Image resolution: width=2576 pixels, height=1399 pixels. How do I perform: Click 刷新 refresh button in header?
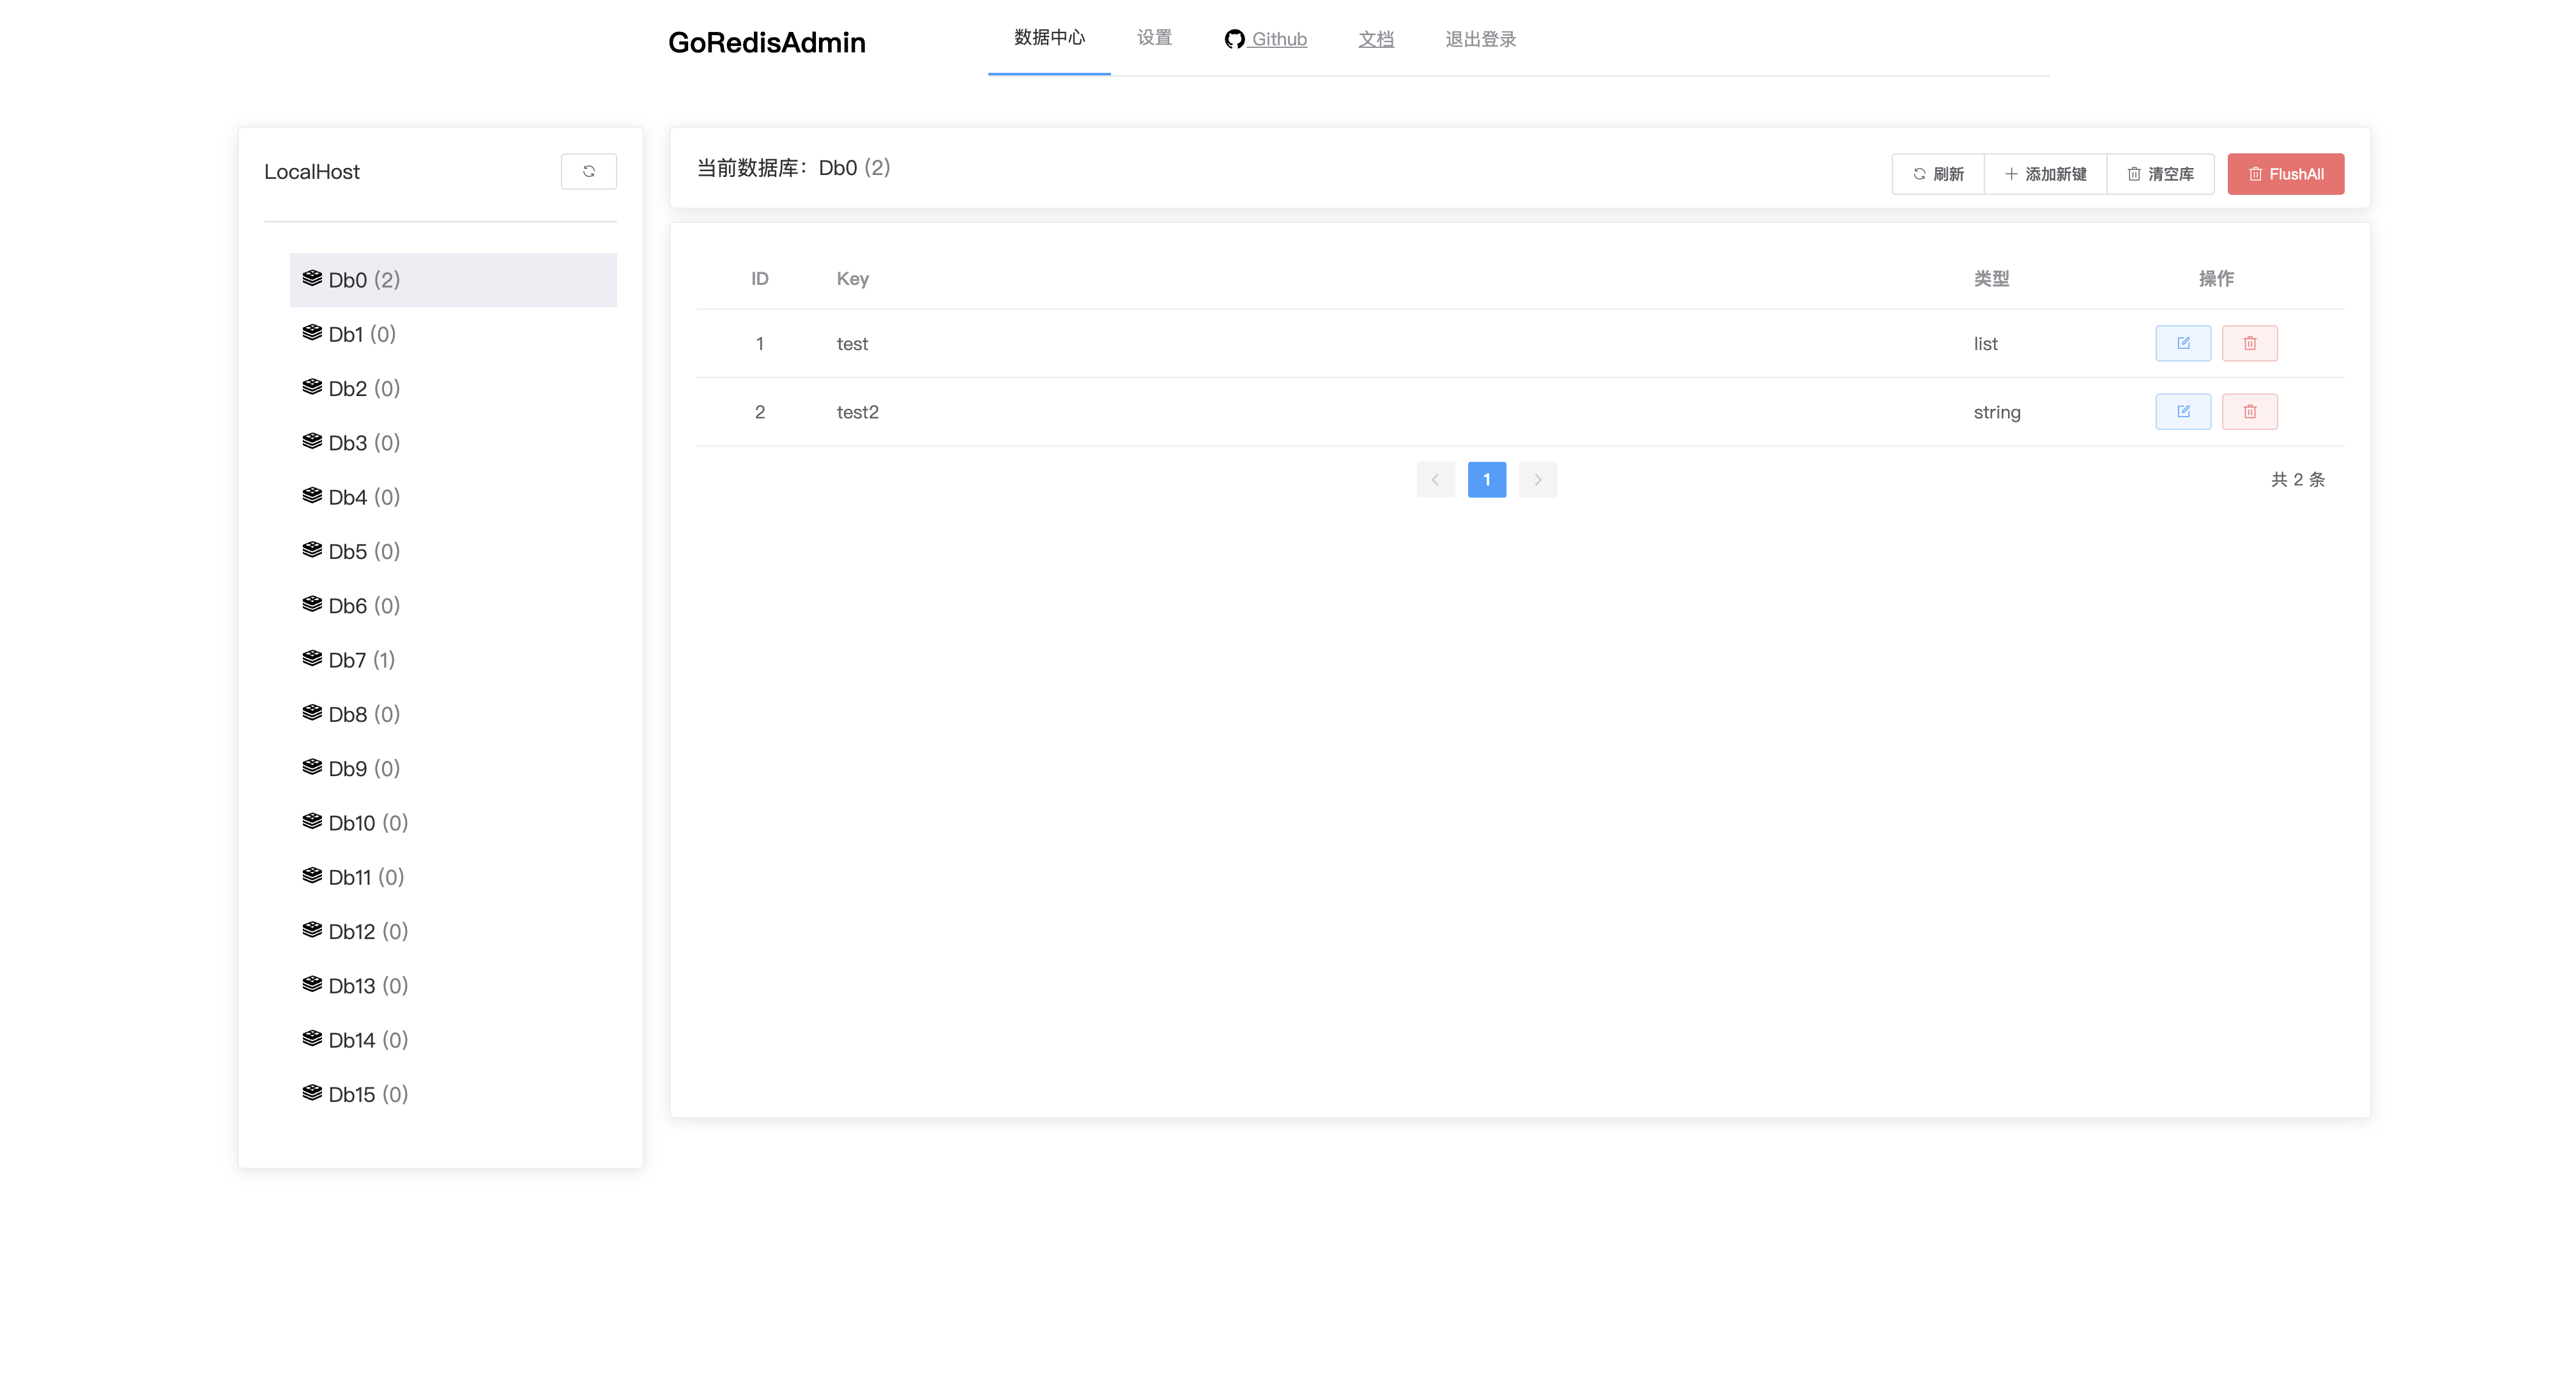click(1938, 174)
